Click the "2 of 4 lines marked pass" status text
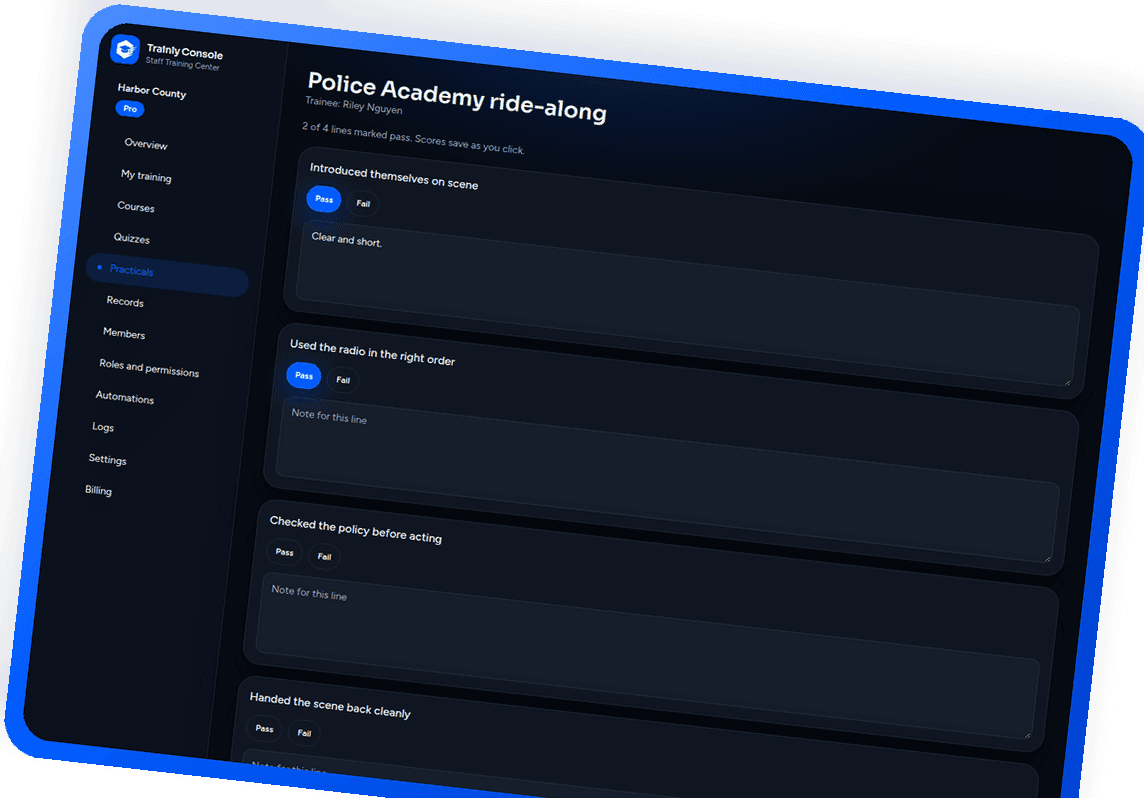This screenshot has width=1144, height=798. [413, 138]
